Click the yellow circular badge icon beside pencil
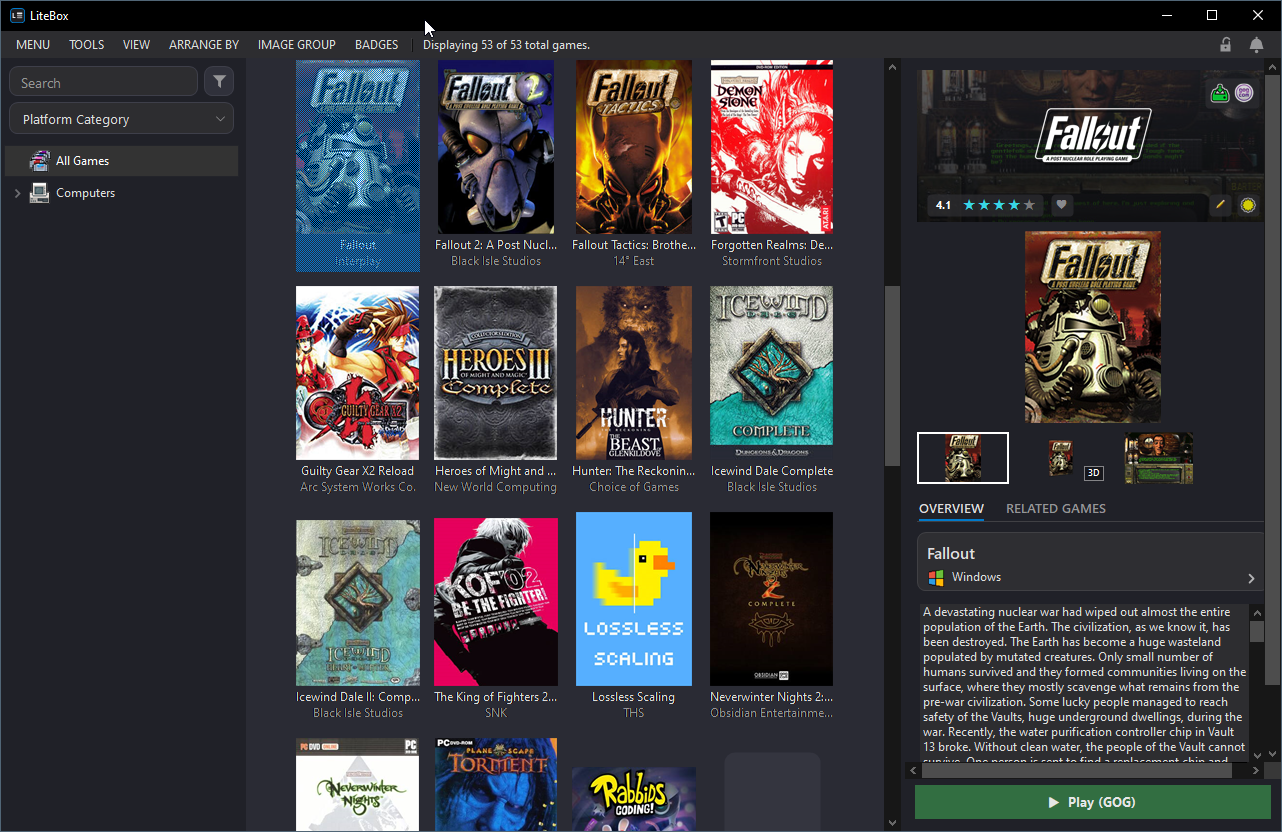The height and width of the screenshot is (832, 1282). coord(1248,205)
